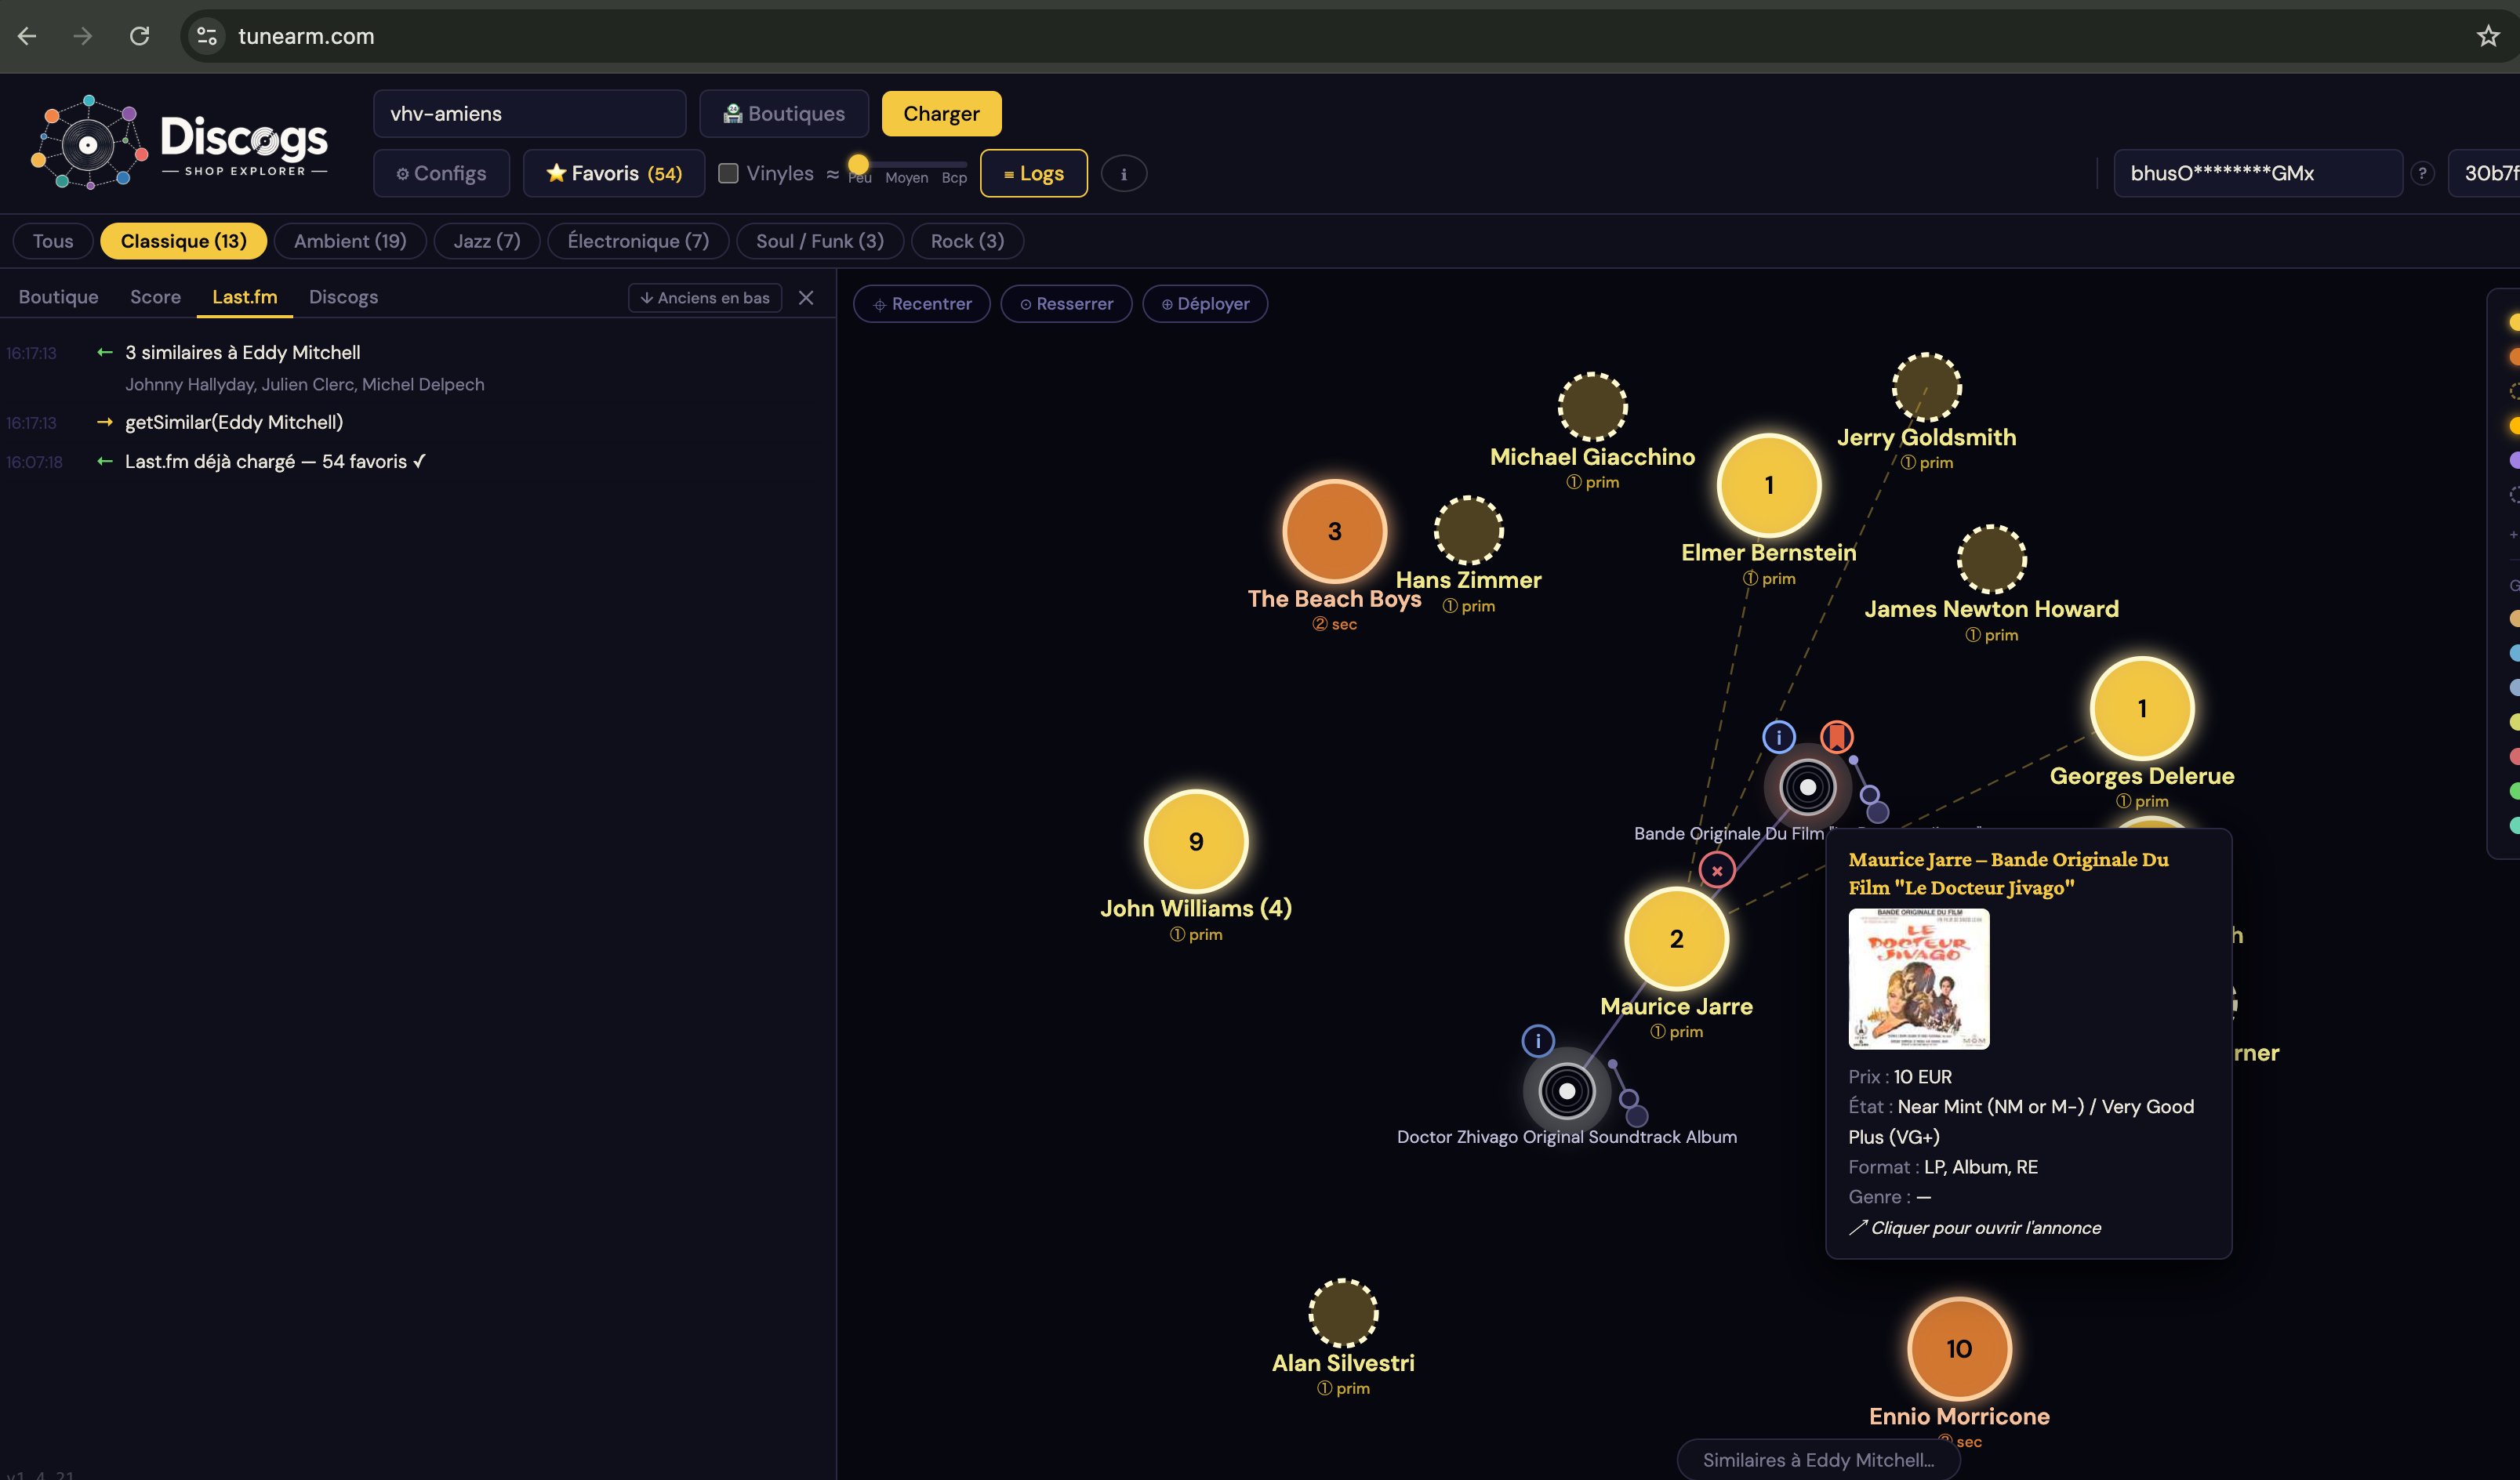Bookmark the Bande Originale Du Film record

pyautogui.click(x=1836, y=737)
